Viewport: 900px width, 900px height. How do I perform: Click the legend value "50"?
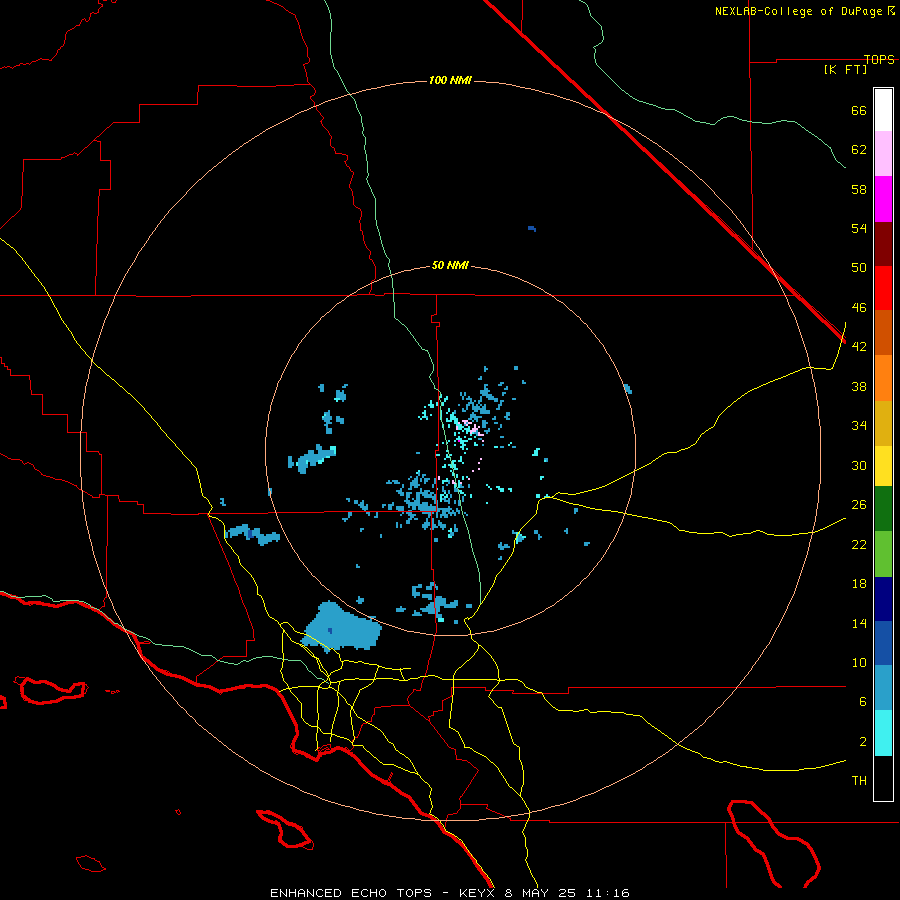(x=859, y=267)
